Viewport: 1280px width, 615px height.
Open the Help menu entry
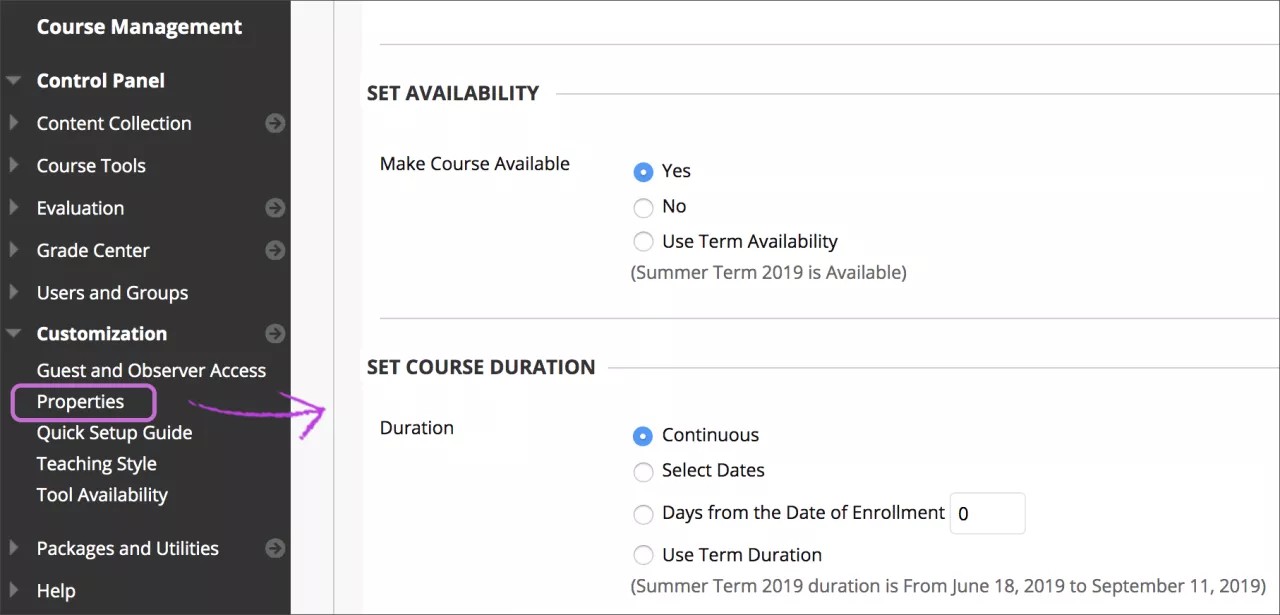click(x=57, y=590)
